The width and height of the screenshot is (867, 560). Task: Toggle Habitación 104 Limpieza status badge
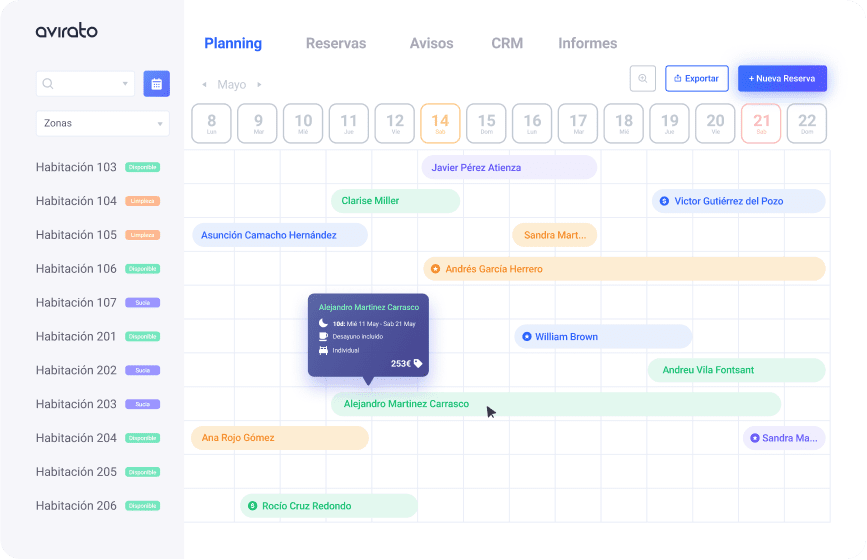pos(143,201)
